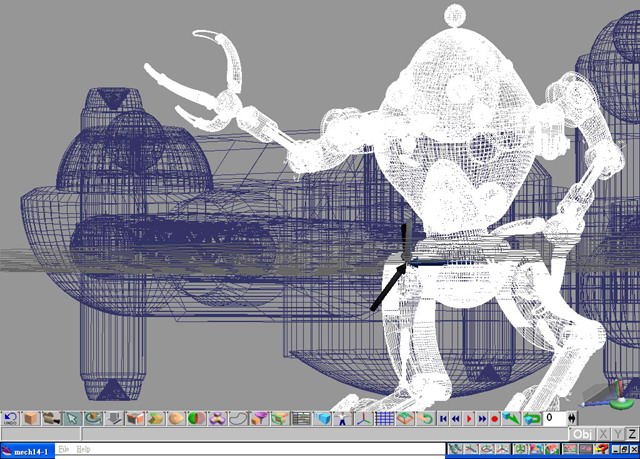Image resolution: width=640 pixels, height=459 pixels.
Task: Click the frame number input field
Action: click(553, 418)
